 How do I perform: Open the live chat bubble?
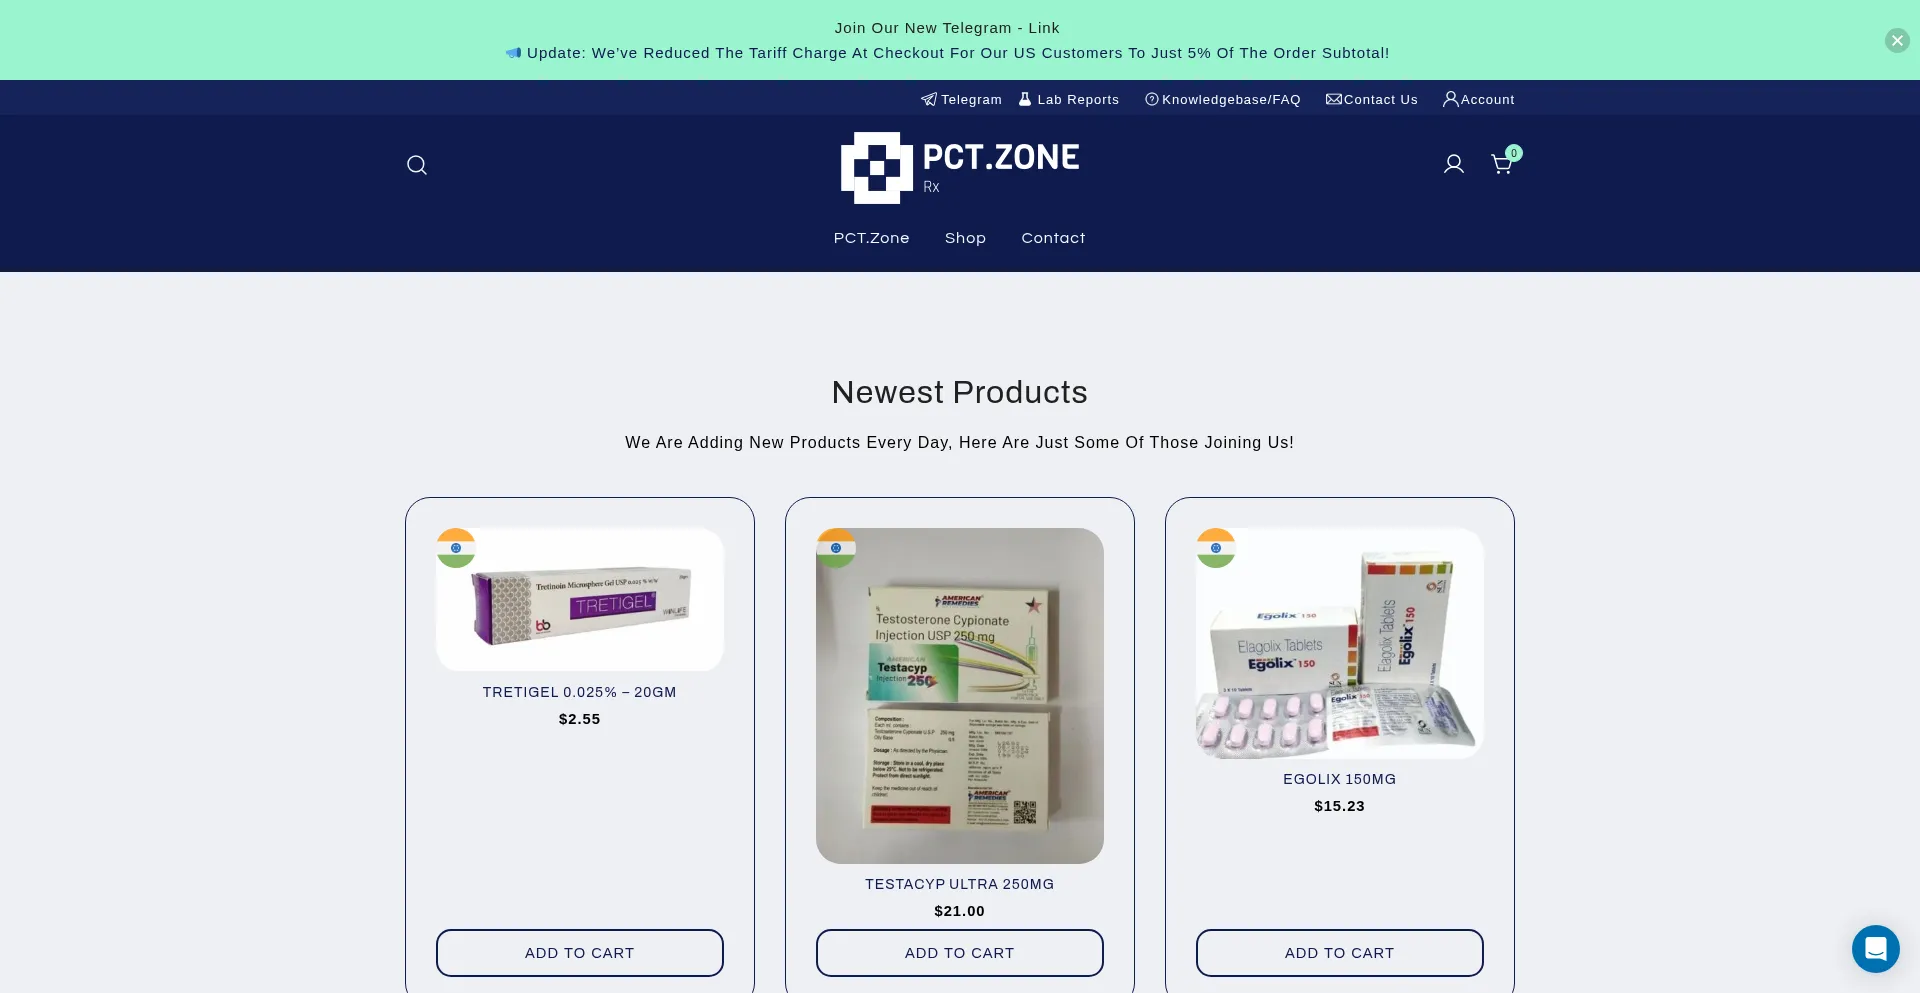pyautogui.click(x=1875, y=948)
